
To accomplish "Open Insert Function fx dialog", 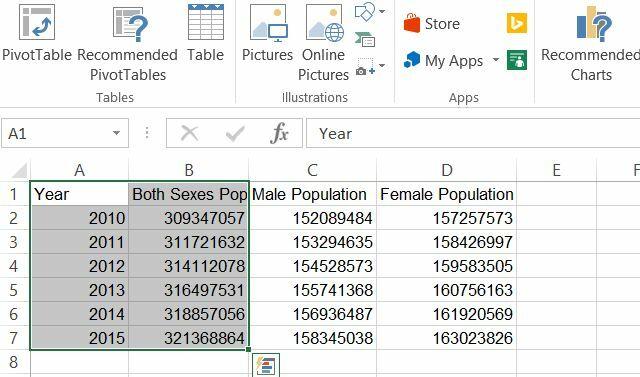I will click(280, 133).
